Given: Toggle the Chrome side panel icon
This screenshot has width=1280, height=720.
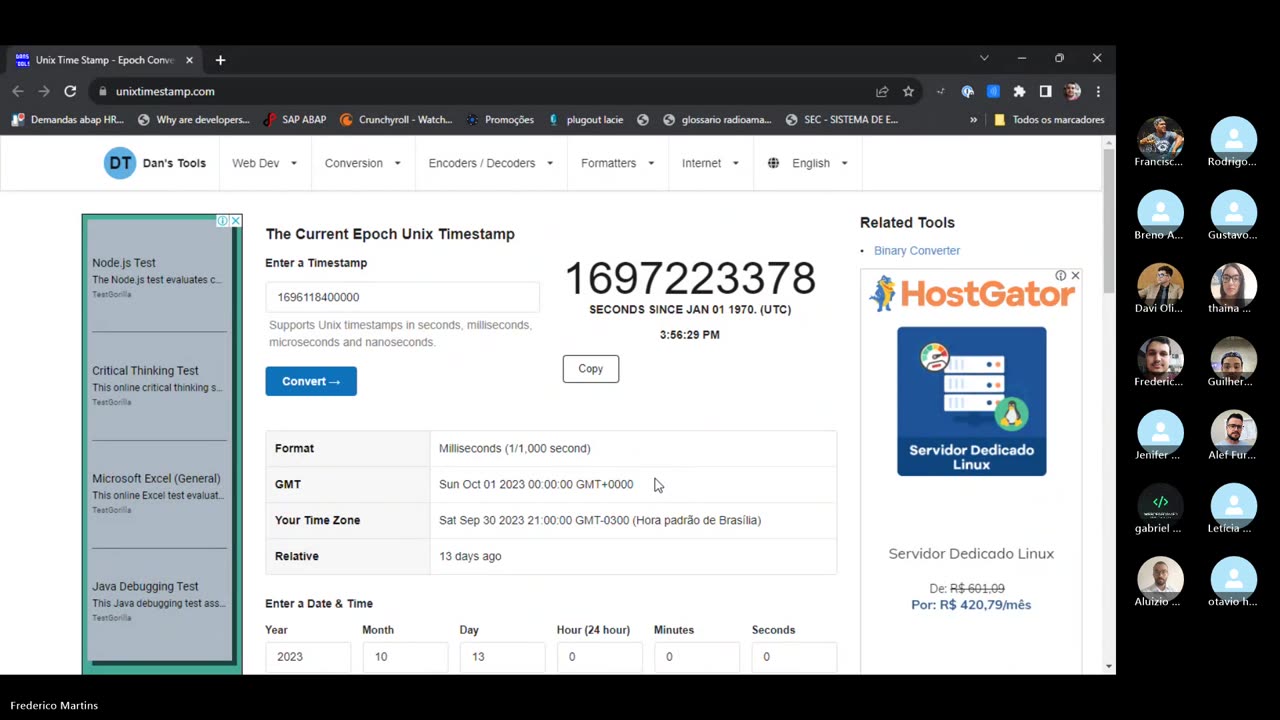Looking at the screenshot, I should pos(1045,91).
